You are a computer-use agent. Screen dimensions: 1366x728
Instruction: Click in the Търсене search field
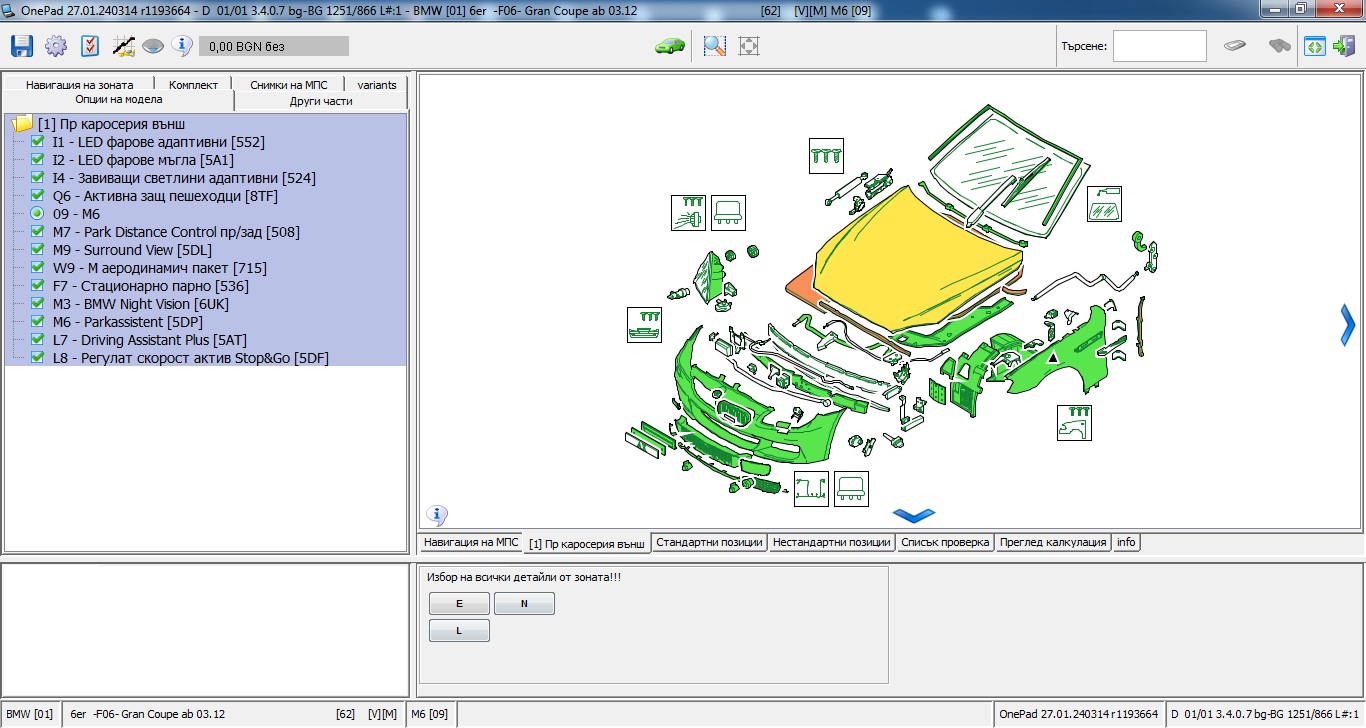click(x=1160, y=46)
